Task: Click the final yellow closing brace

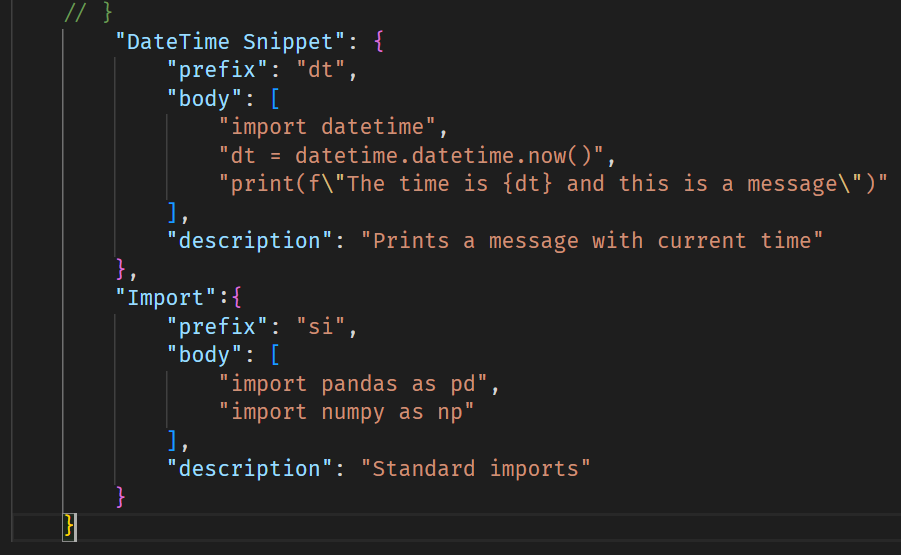Action: 69,525
